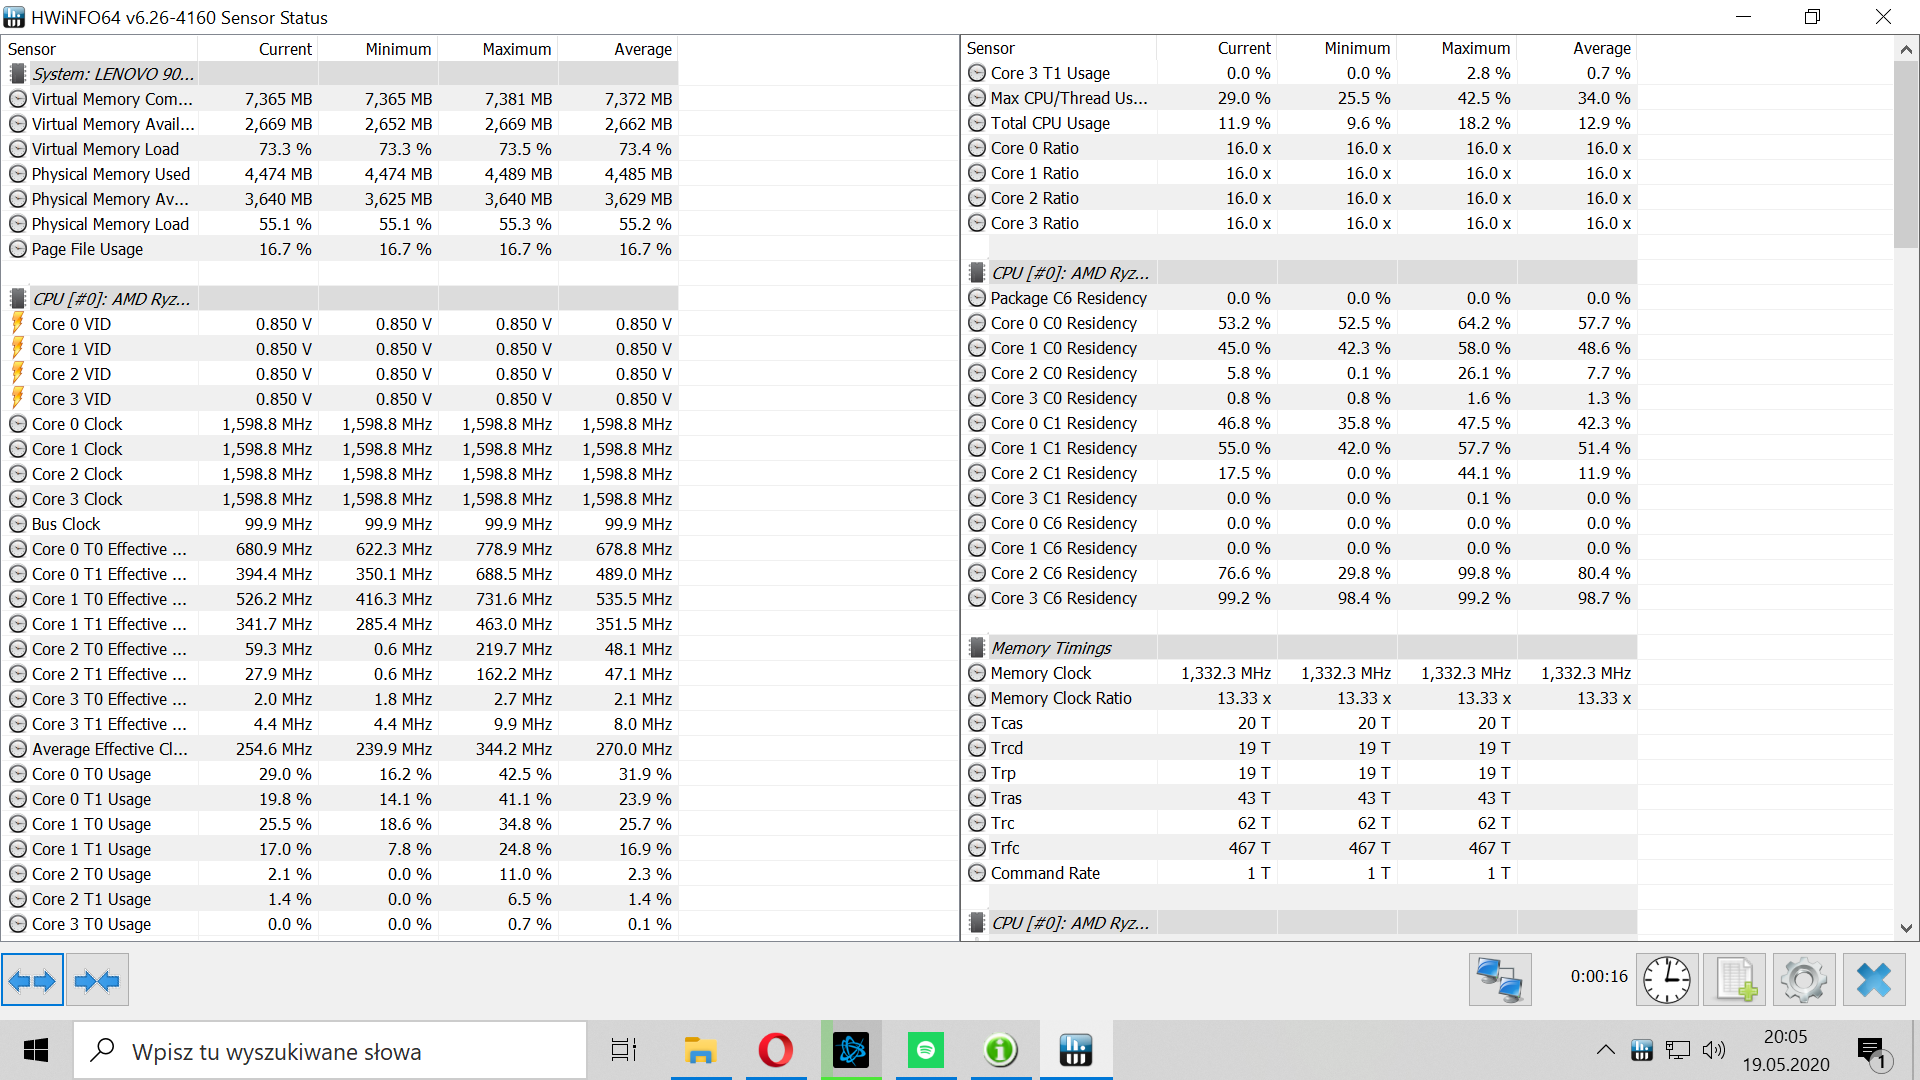This screenshot has width=1920, height=1080.
Task: Select the Core 0 Clock row
Action: click(x=340, y=424)
